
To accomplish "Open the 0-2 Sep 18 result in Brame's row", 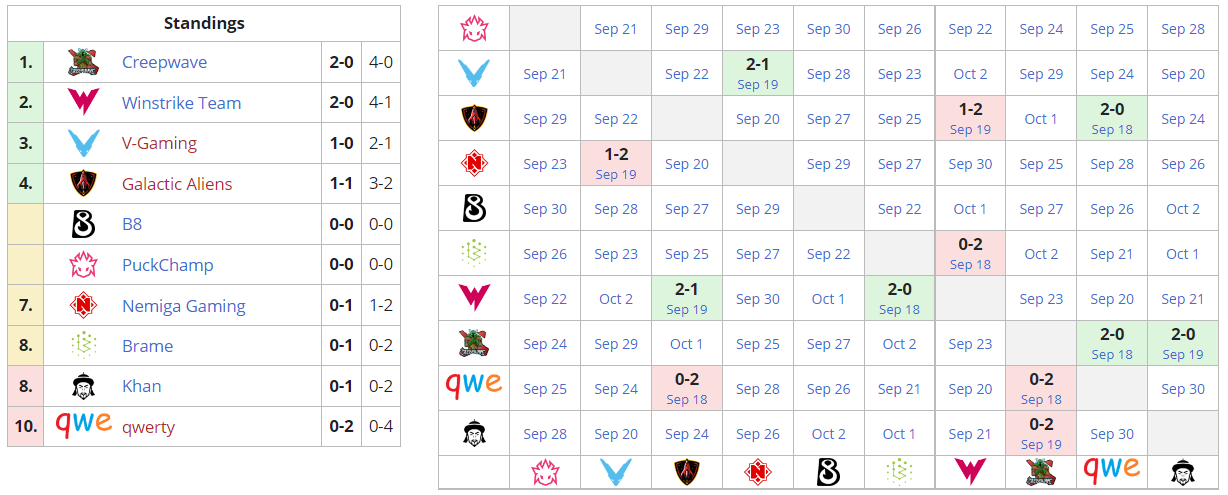I will tap(970, 253).
